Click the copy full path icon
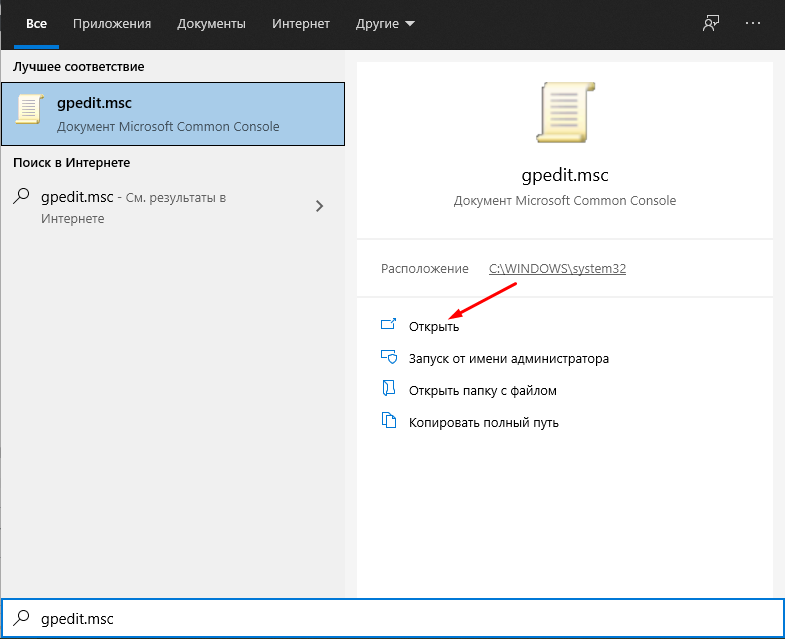This screenshot has height=639, width=785. pos(388,421)
